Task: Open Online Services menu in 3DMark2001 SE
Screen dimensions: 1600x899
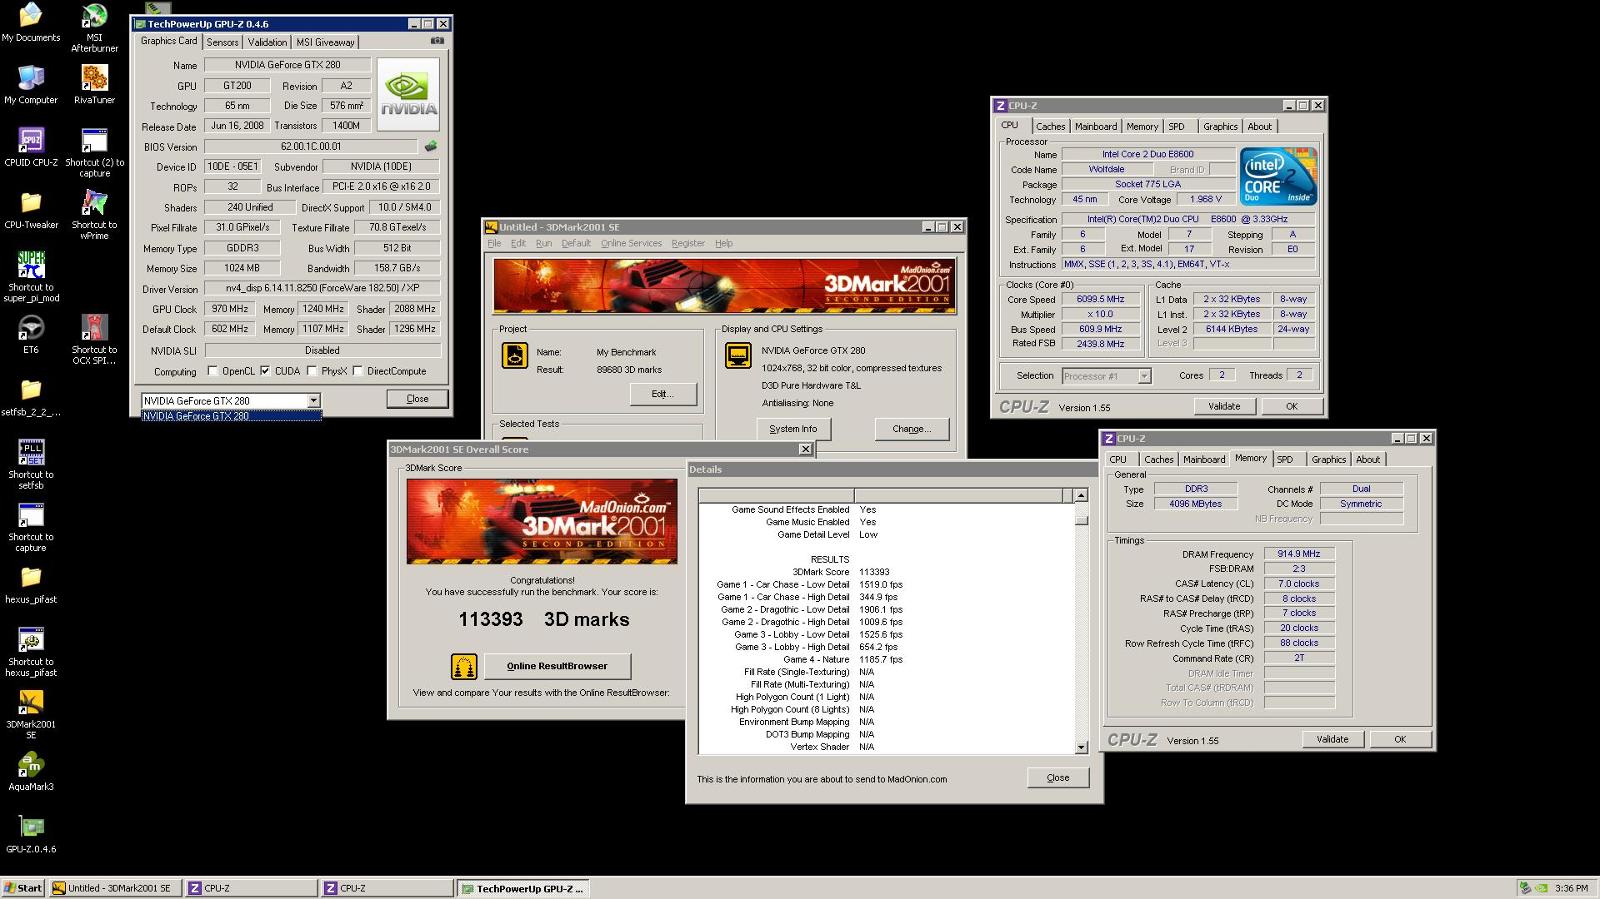Action: (631, 243)
